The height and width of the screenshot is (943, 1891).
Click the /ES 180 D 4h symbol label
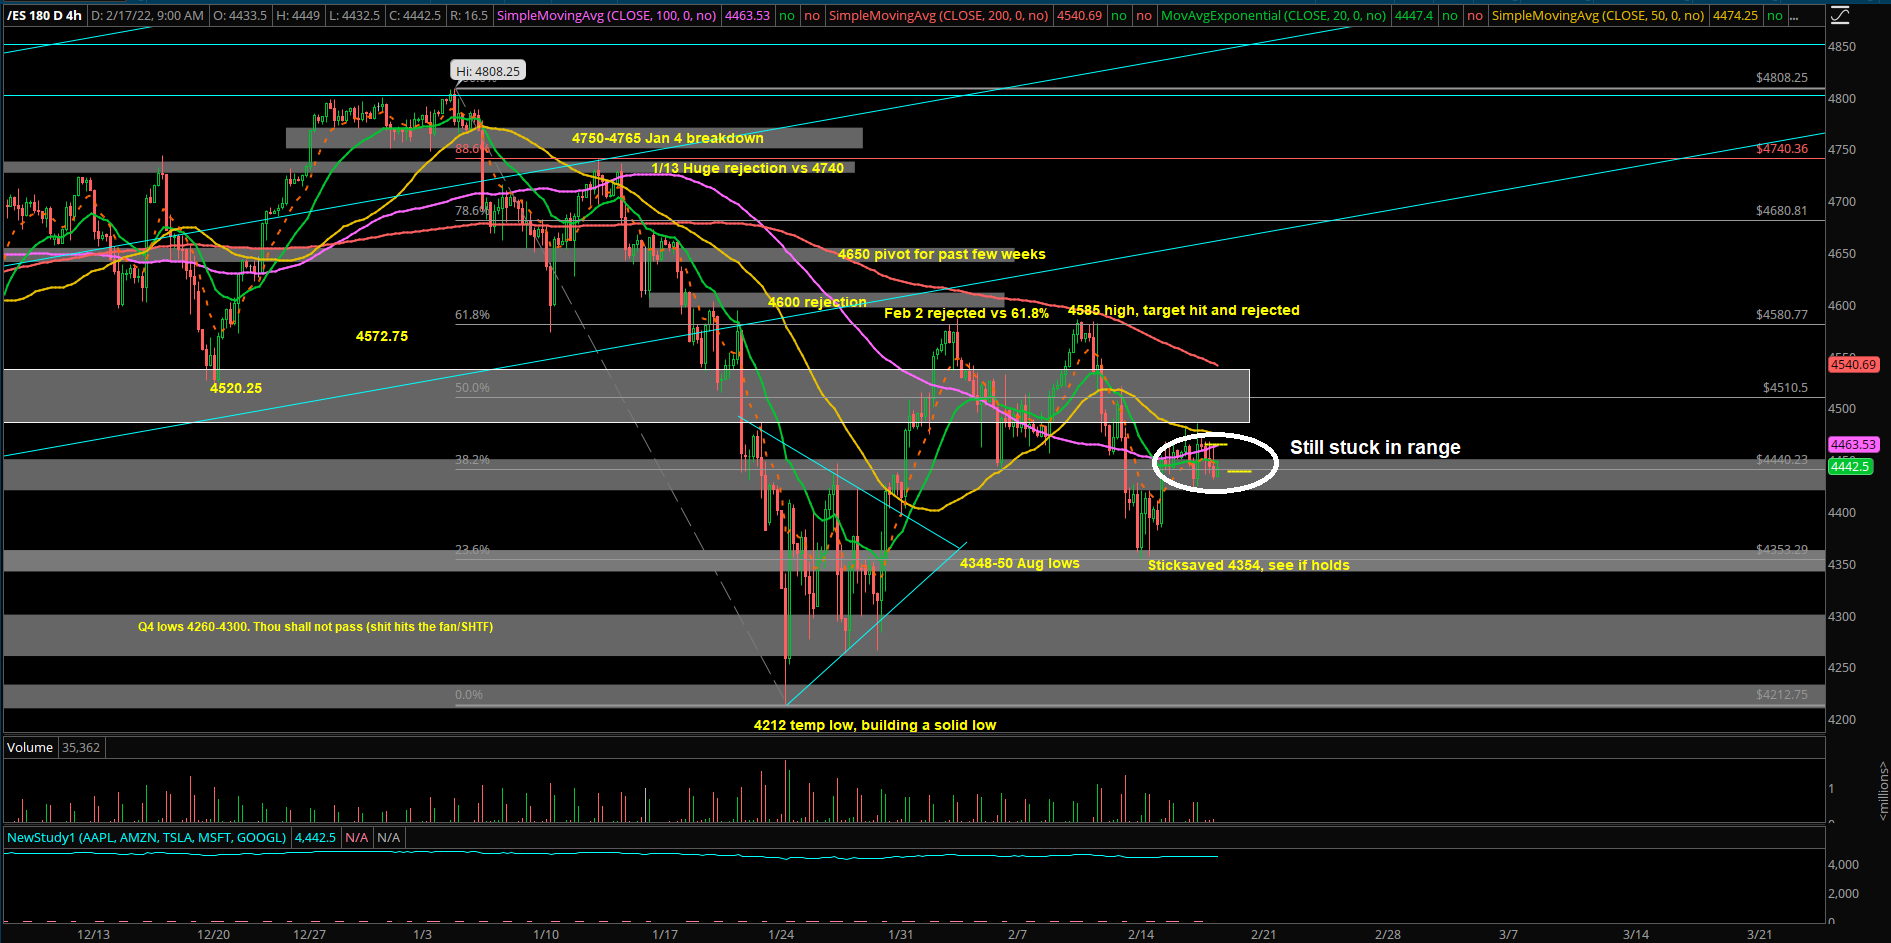click(x=44, y=16)
